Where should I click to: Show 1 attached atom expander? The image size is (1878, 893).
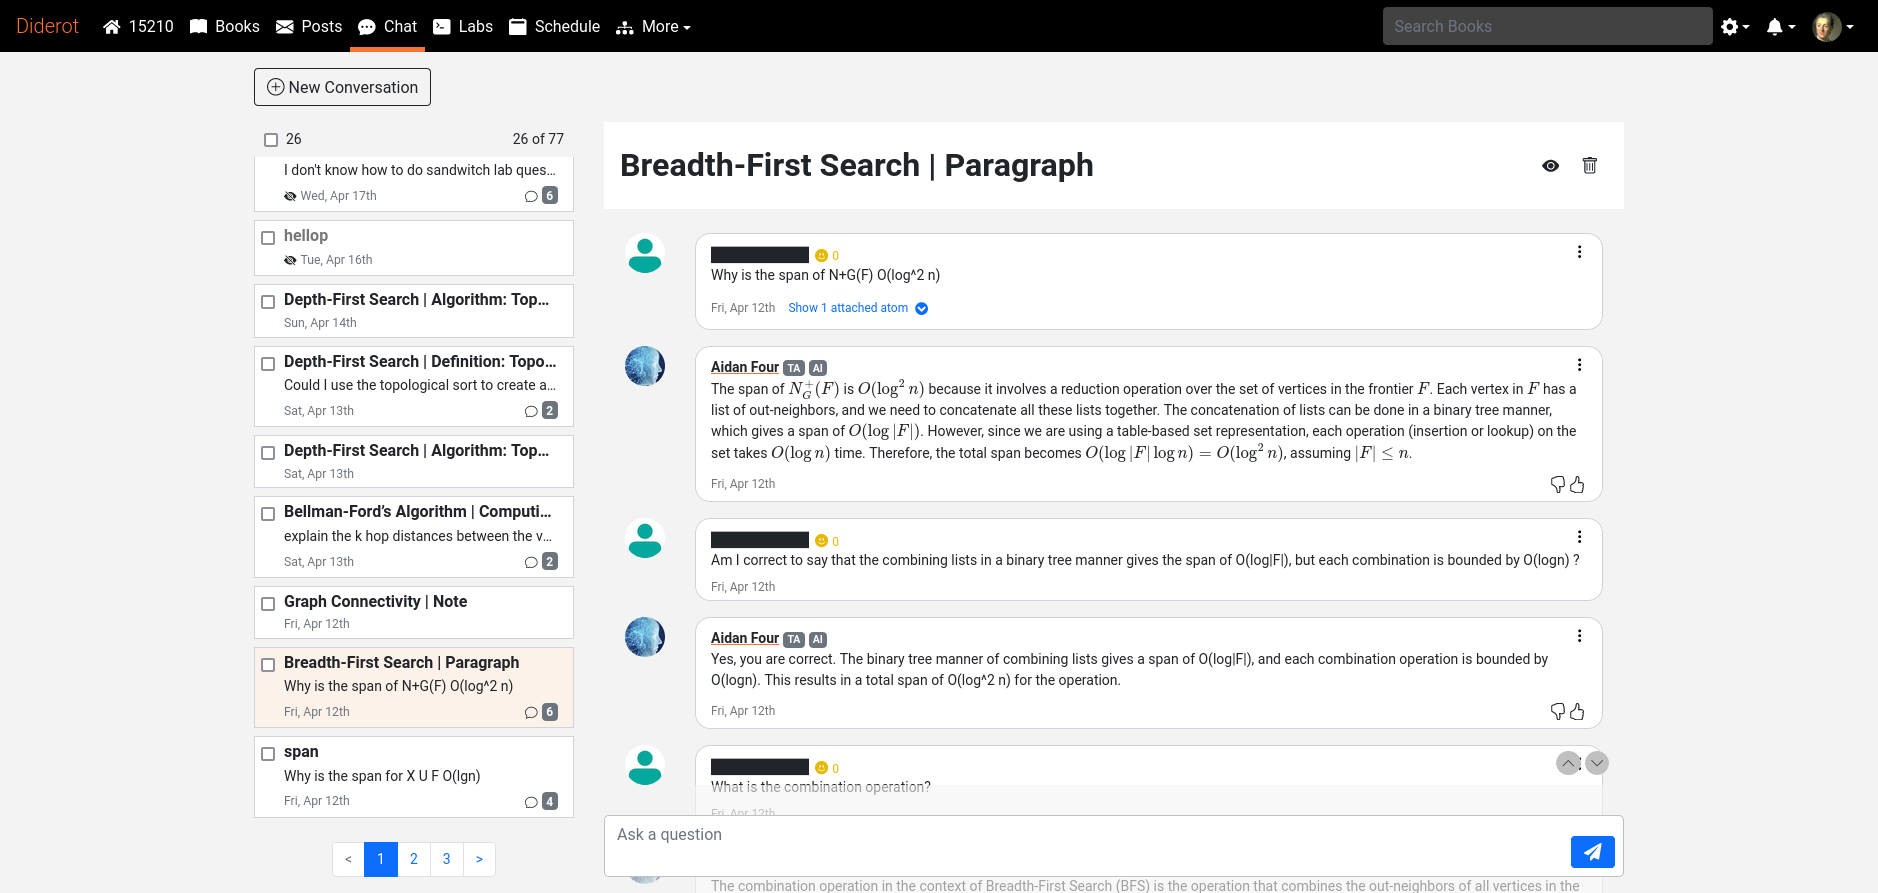tap(858, 308)
